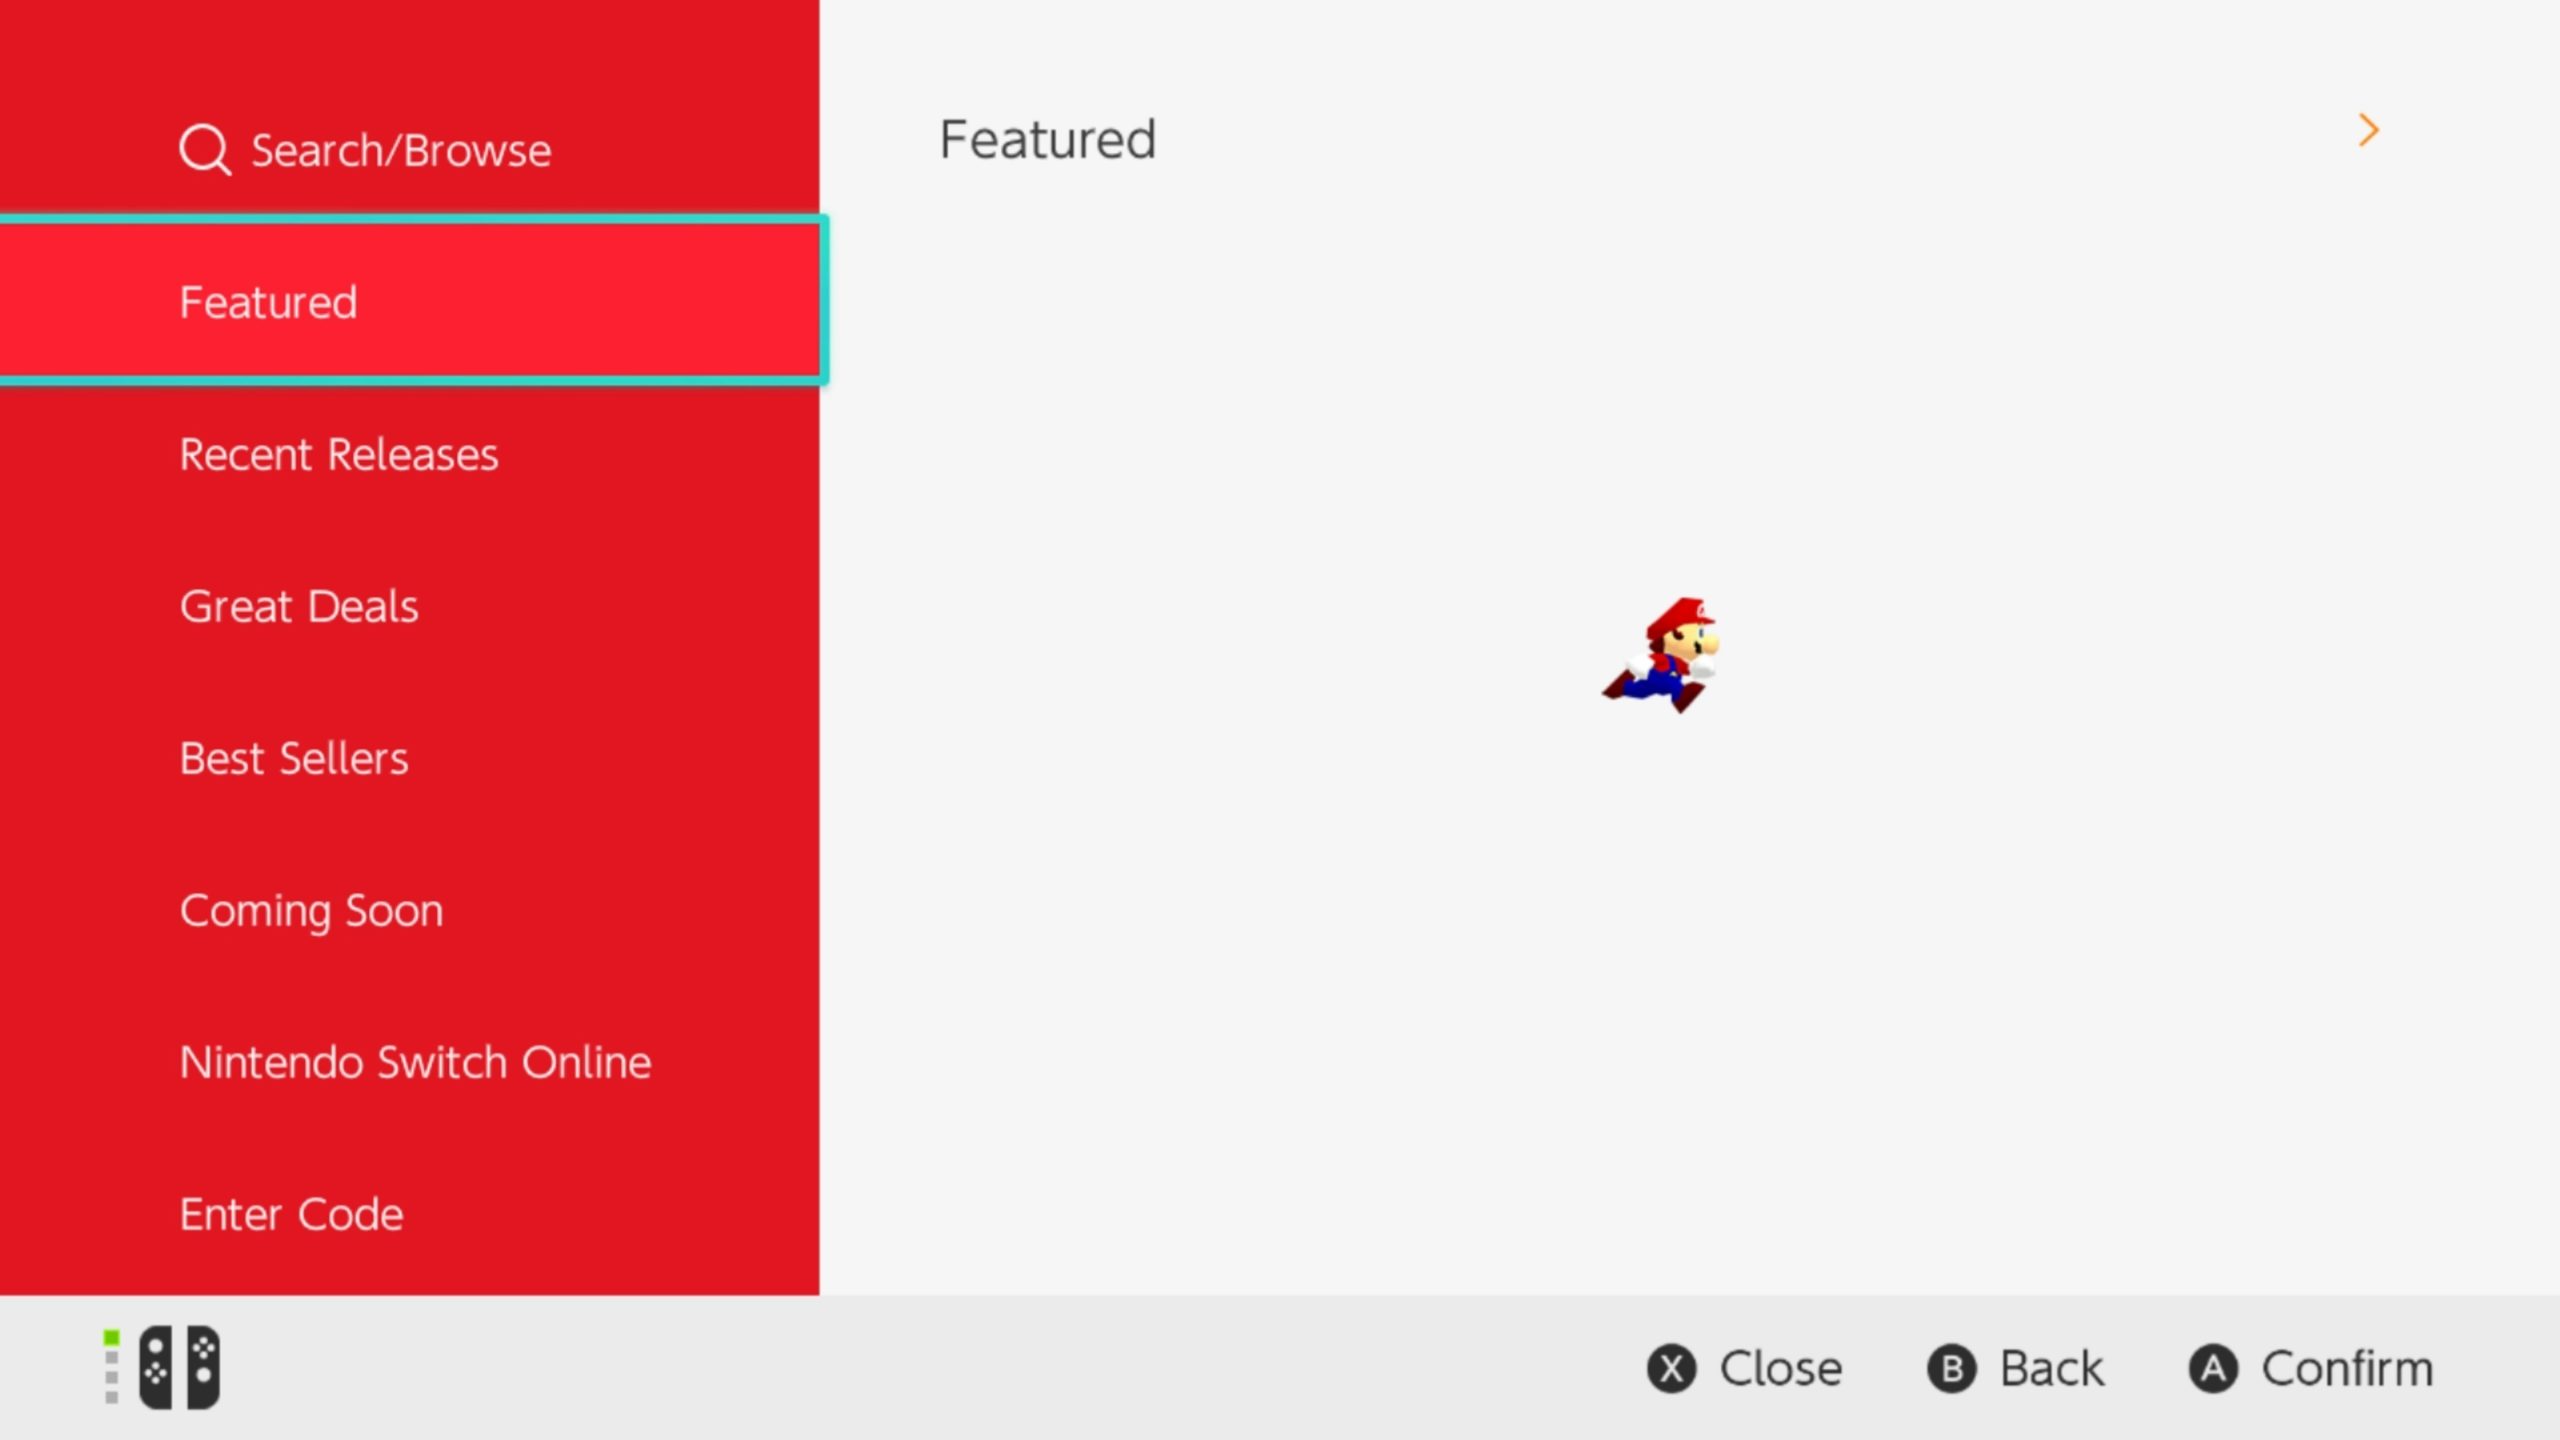The height and width of the screenshot is (1440, 2560).
Task: Open Coming Soon section
Action: click(x=313, y=909)
